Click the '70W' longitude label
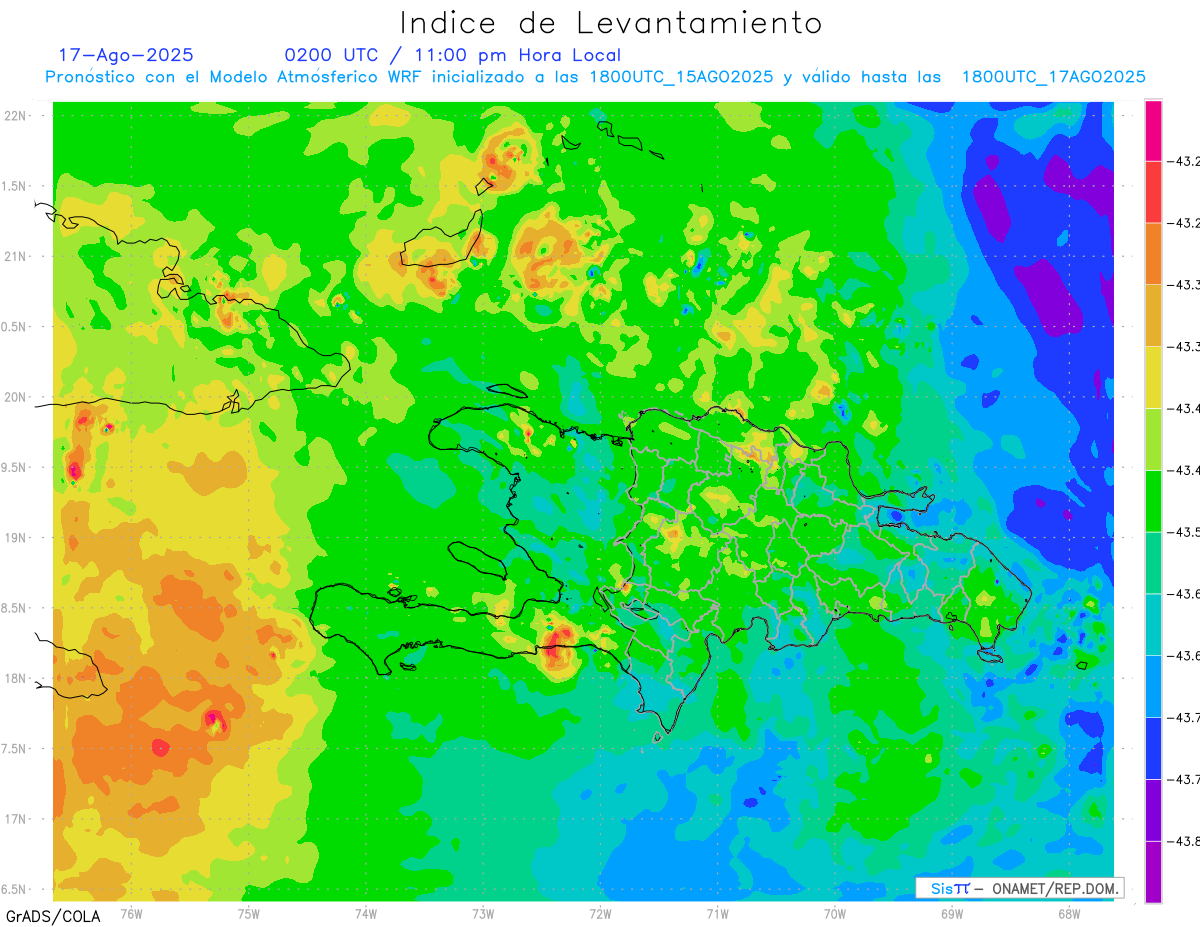 [x=835, y=914]
